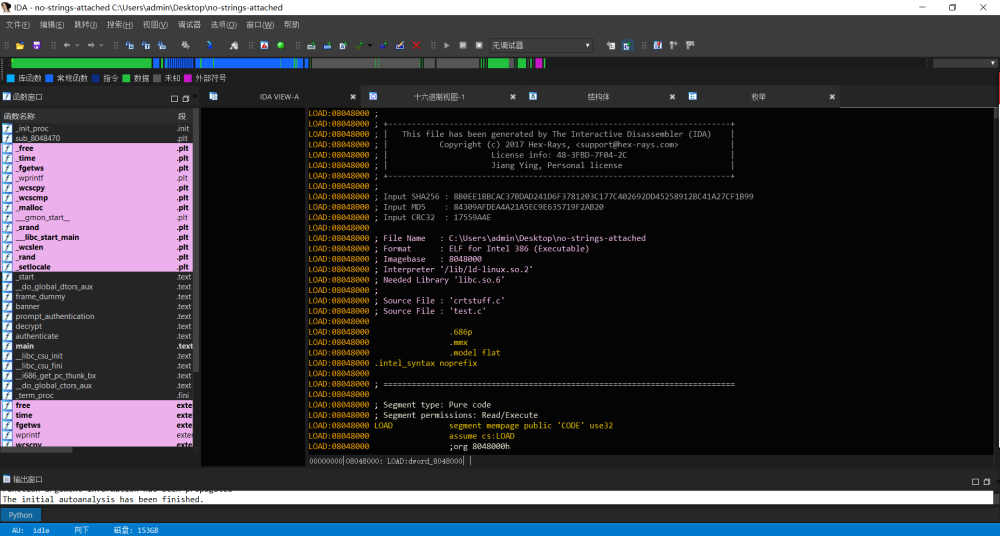Click the pause process toolbar button
The height and width of the screenshot is (536, 1000).
pos(463,45)
